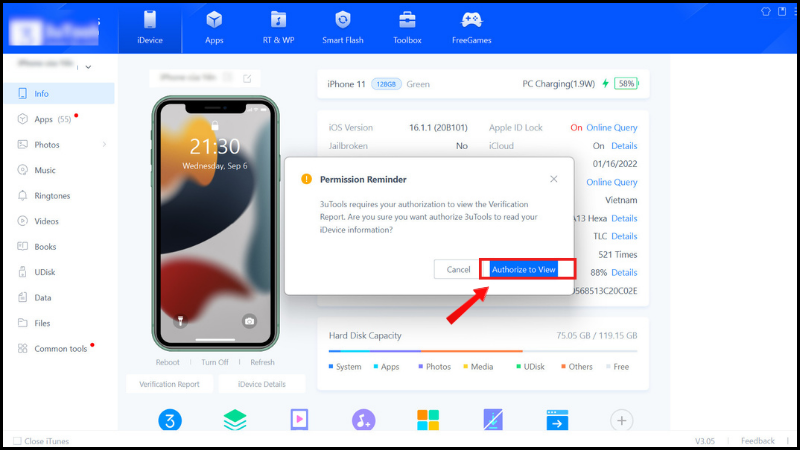Open the Toolbox tab
Screen dimensions: 800x450
coord(407,29)
